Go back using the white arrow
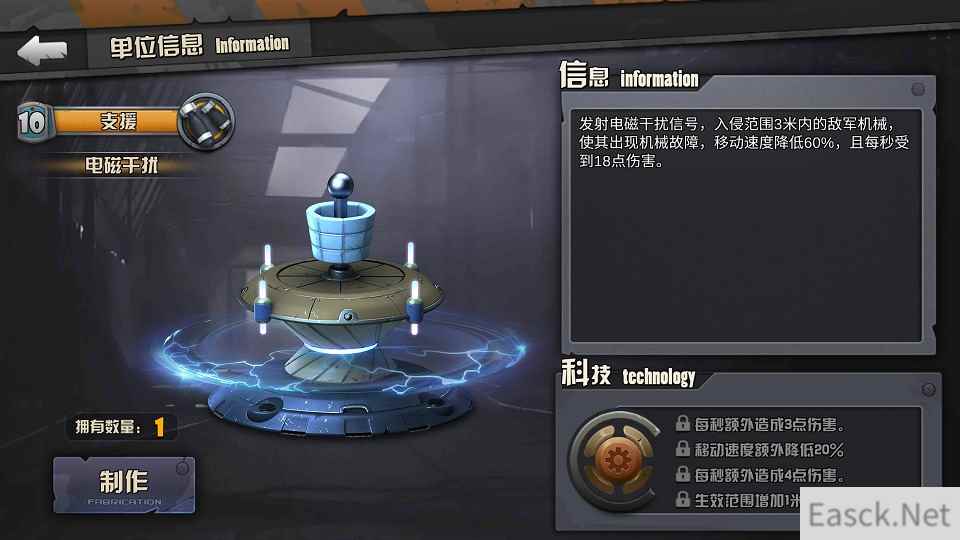This screenshot has width=960, height=540. click(x=42, y=50)
